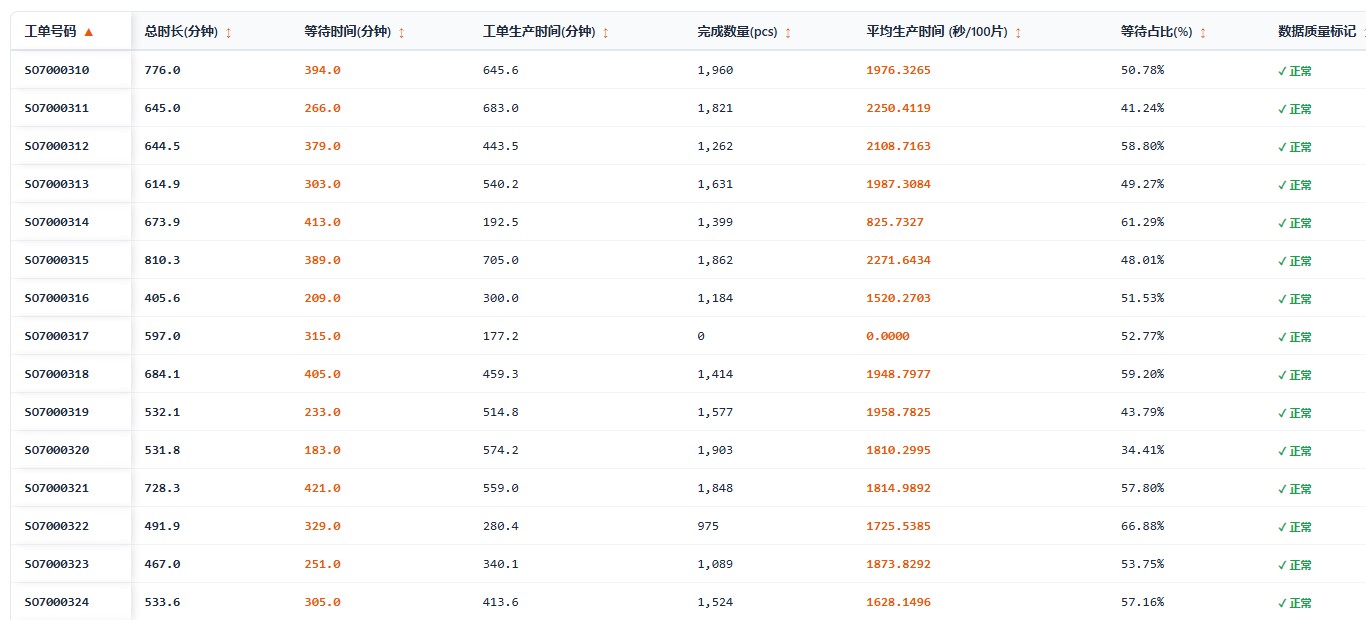This screenshot has height=620, width=1366.
Task: Select the production time value 413.6
Action: (x=501, y=602)
